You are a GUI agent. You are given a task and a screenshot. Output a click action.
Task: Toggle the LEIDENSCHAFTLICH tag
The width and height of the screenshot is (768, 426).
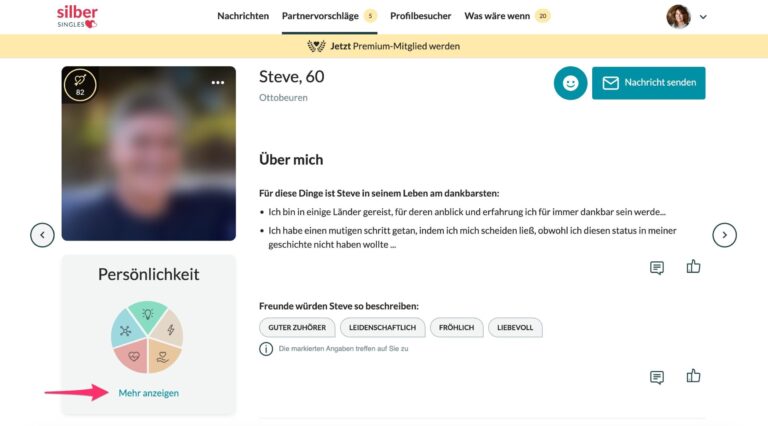pos(382,328)
